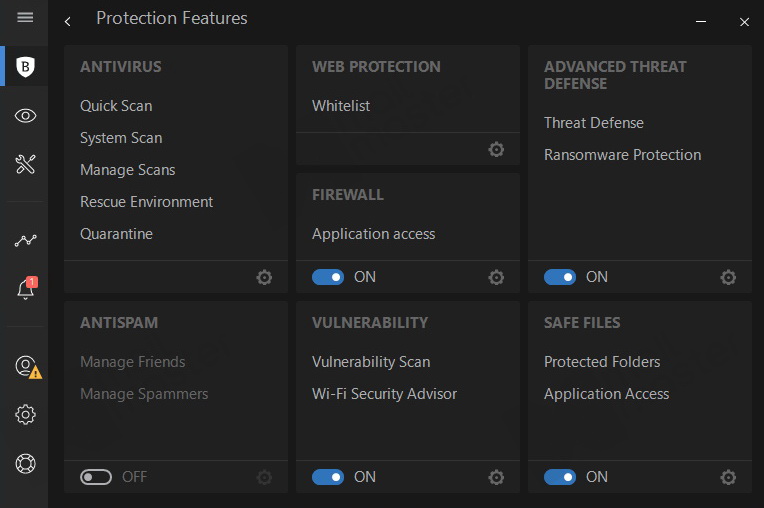Open Web Protection settings gear
The height and width of the screenshot is (508, 764).
pyautogui.click(x=496, y=149)
